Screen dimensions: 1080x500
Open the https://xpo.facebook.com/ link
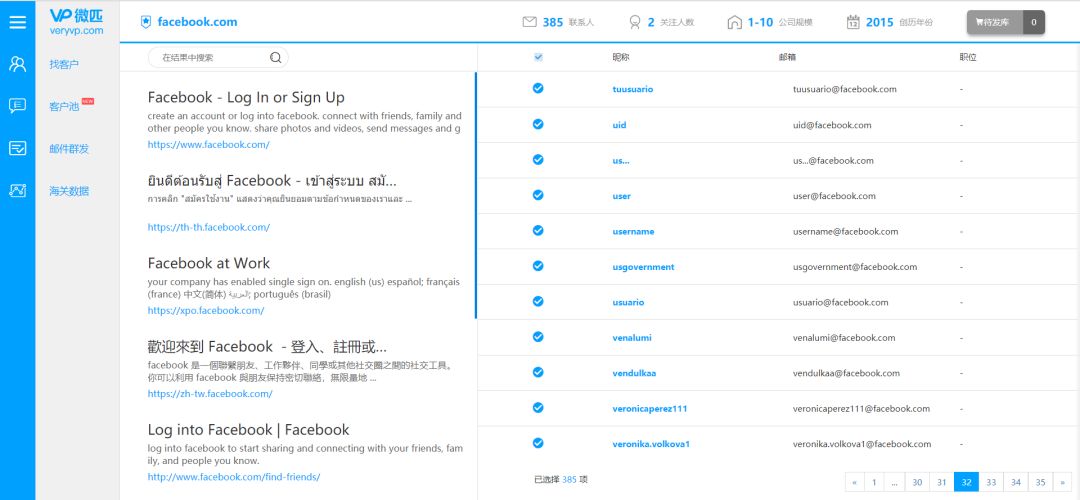(205, 311)
